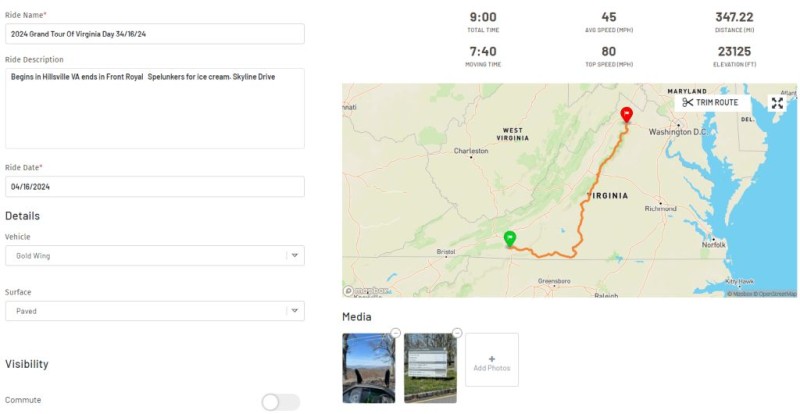Screen dimensions: 800x414
Task: Click Add Photos tile
Action: click(x=492, y=360)
